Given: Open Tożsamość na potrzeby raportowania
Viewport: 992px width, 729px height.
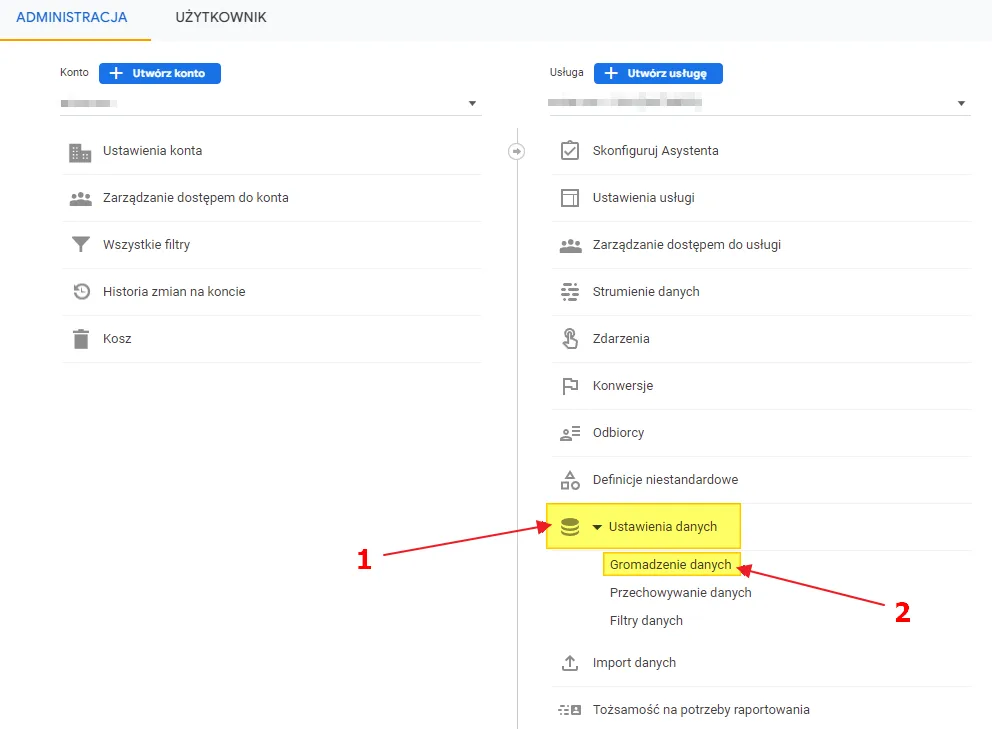Looking at the screenshot, I should coord(701,709).
